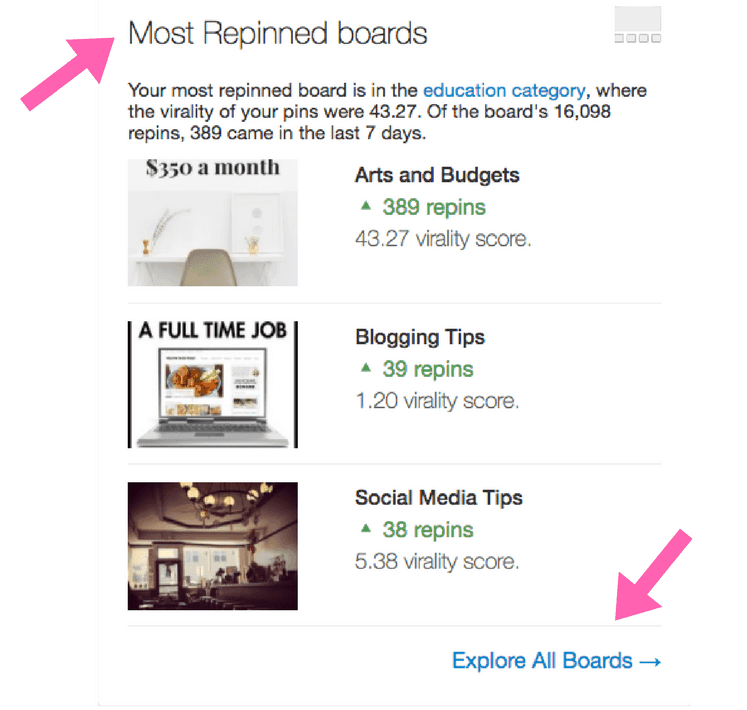Click the green up-arrow beside 38 repins
This screenshot has height=710, width=747.
(x=365, y=528)
